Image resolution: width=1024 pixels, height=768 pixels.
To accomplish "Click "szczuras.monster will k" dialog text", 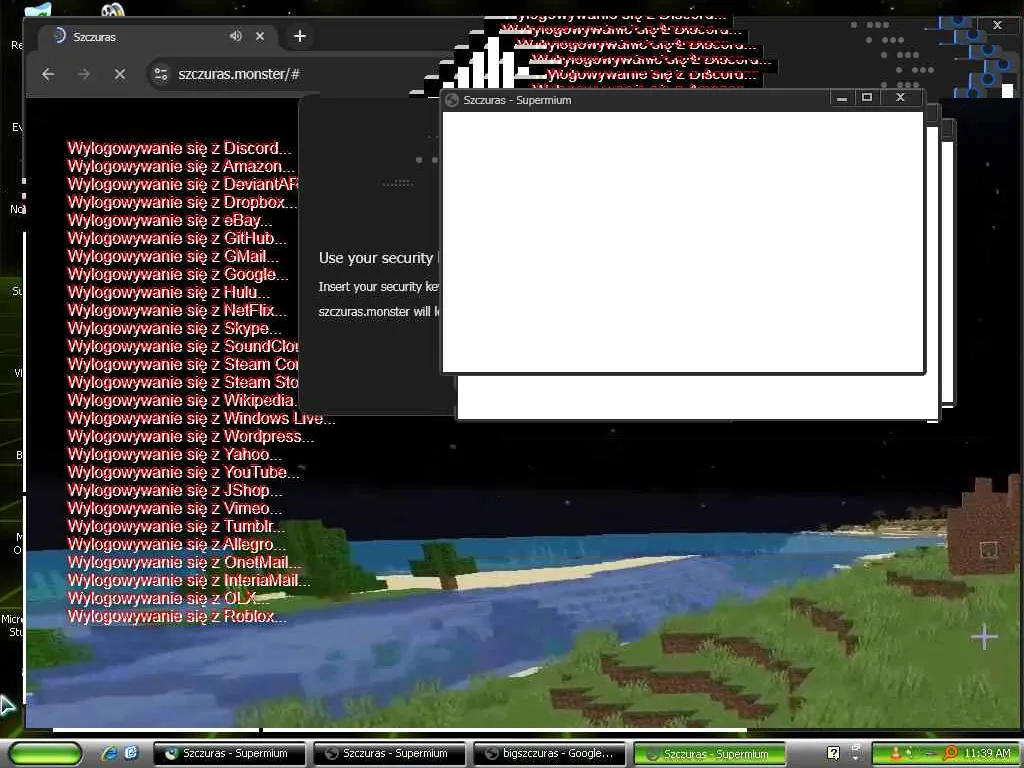I will pyautogui.click(x=379, y=312).
